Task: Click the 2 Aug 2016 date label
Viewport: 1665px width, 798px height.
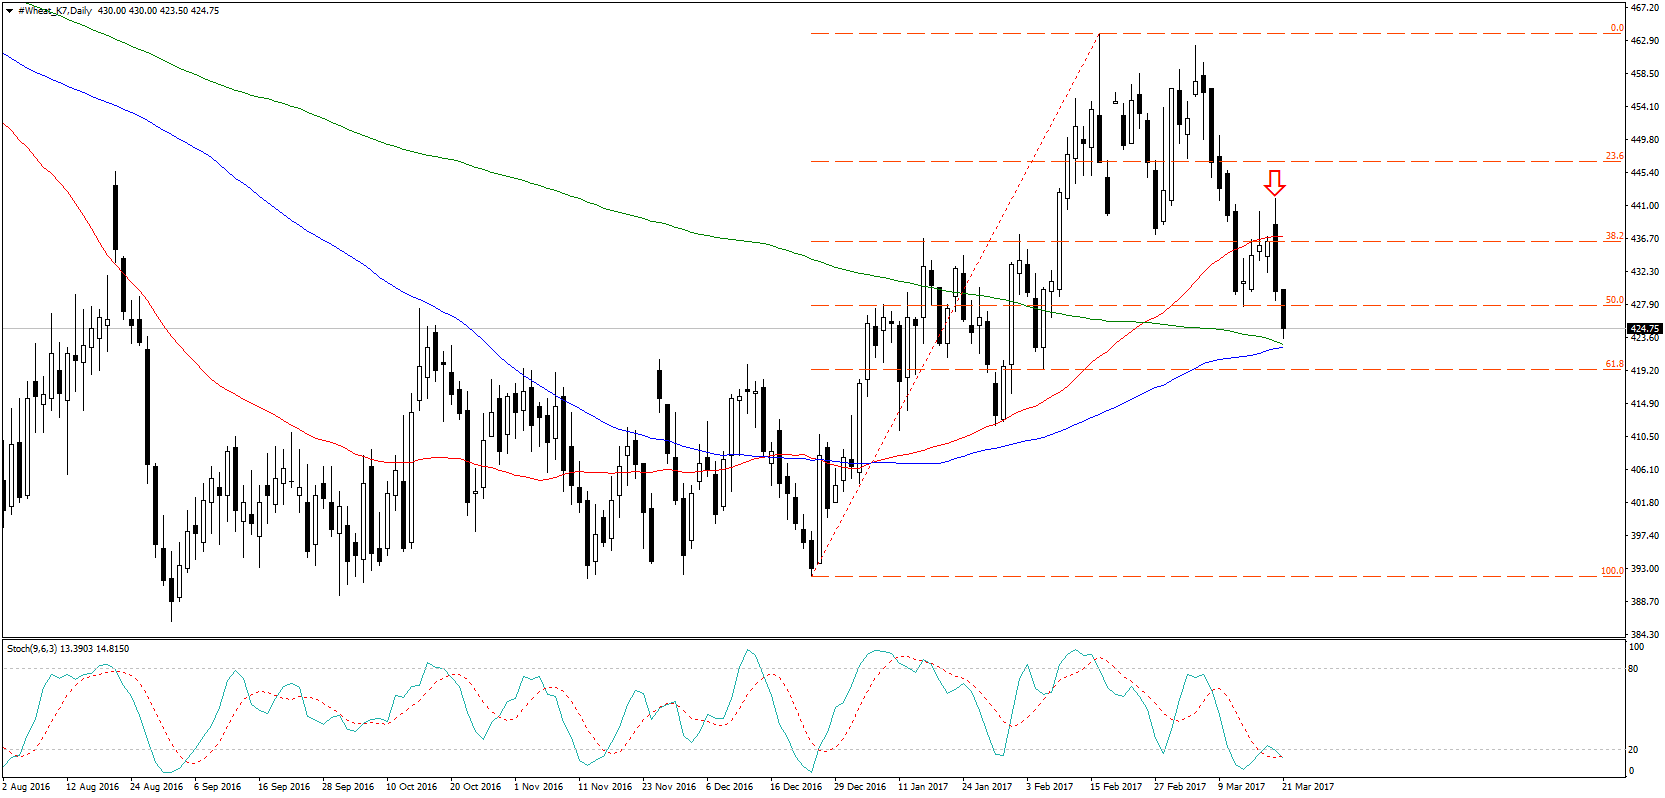Action: click(27, 787)
